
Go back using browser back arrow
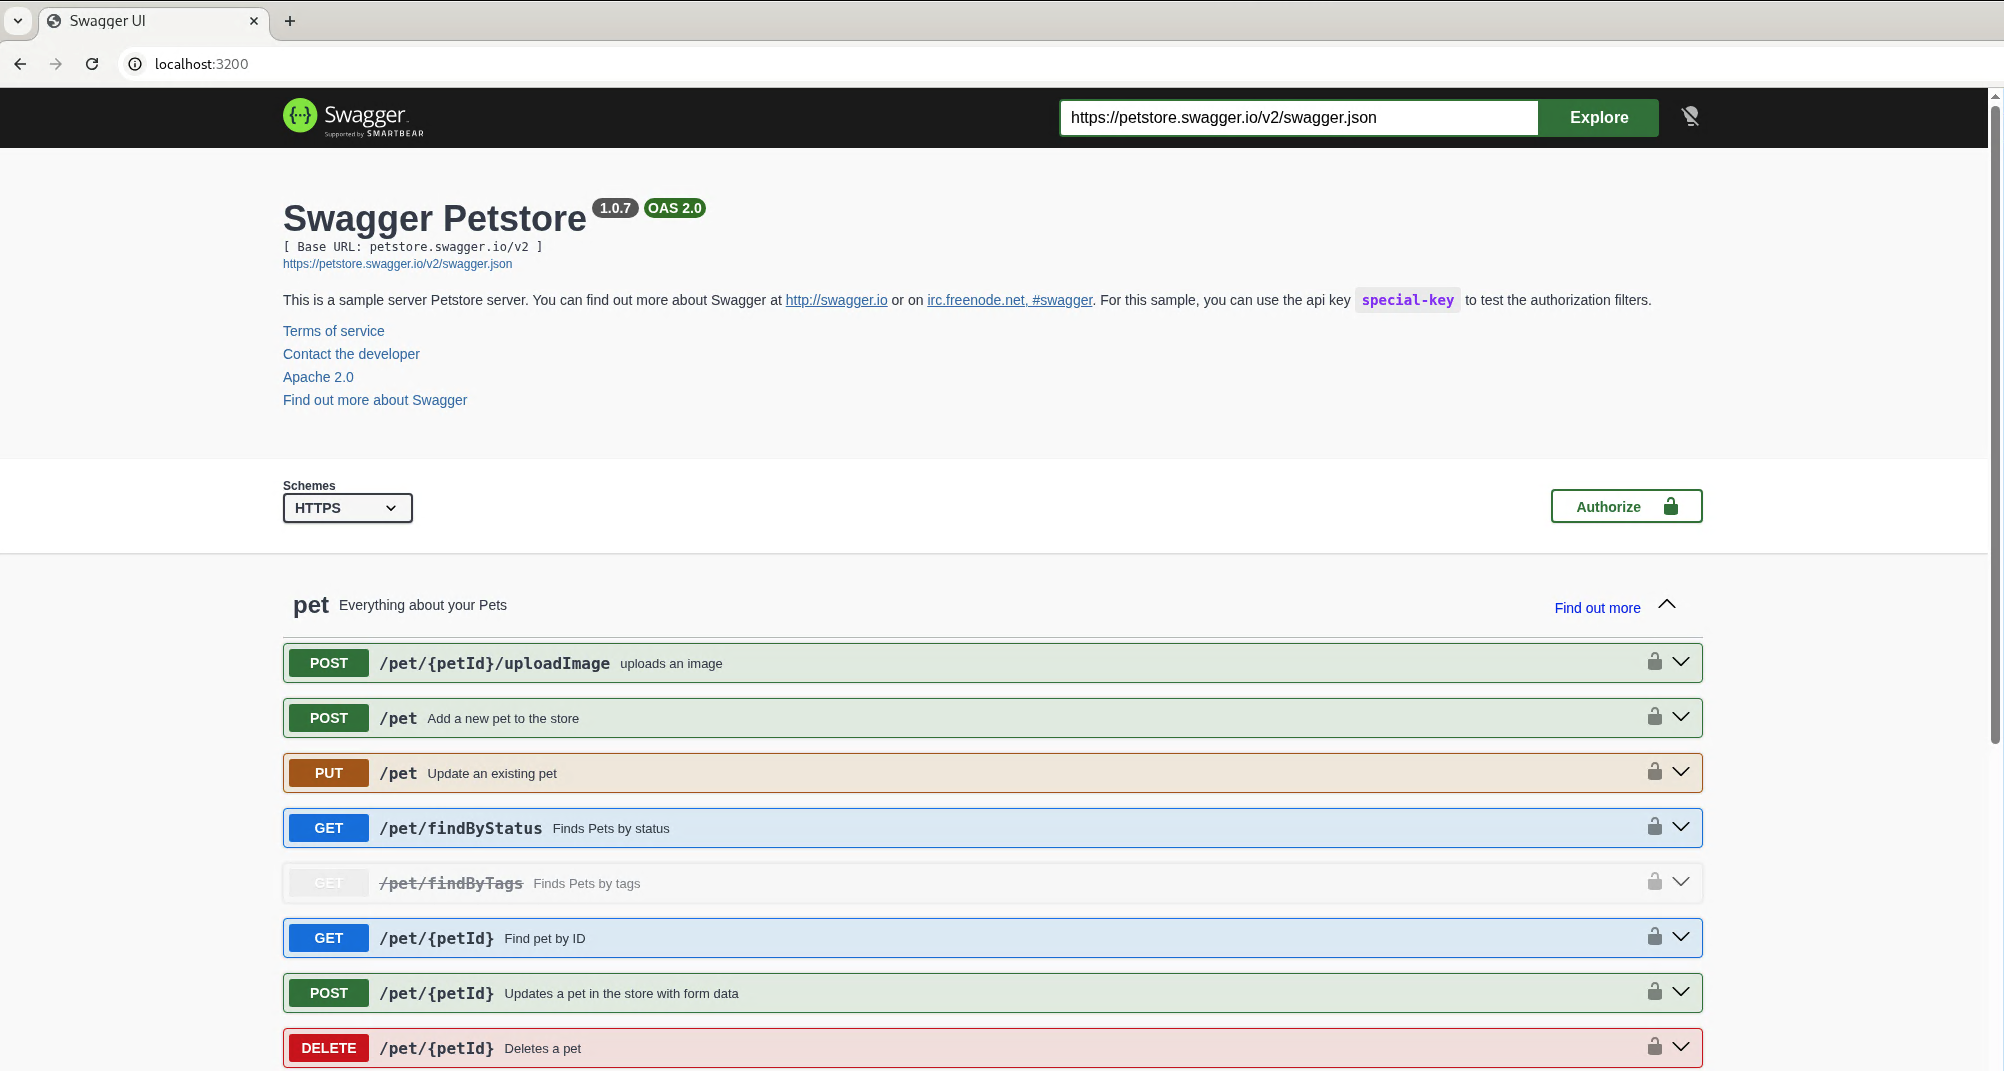tap(20, 64)
